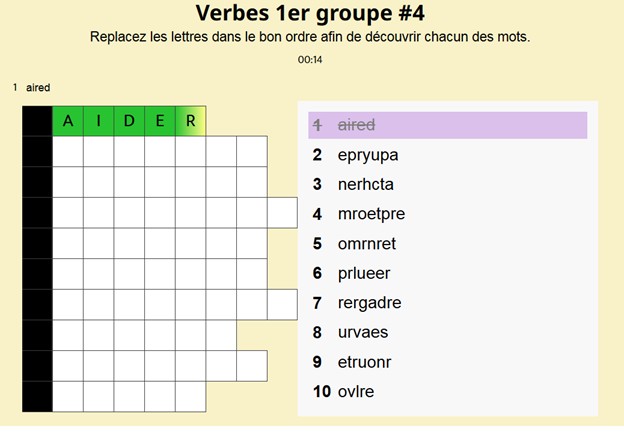
Task: Click first empty cell of row four
Action: [x=67, y=213]
